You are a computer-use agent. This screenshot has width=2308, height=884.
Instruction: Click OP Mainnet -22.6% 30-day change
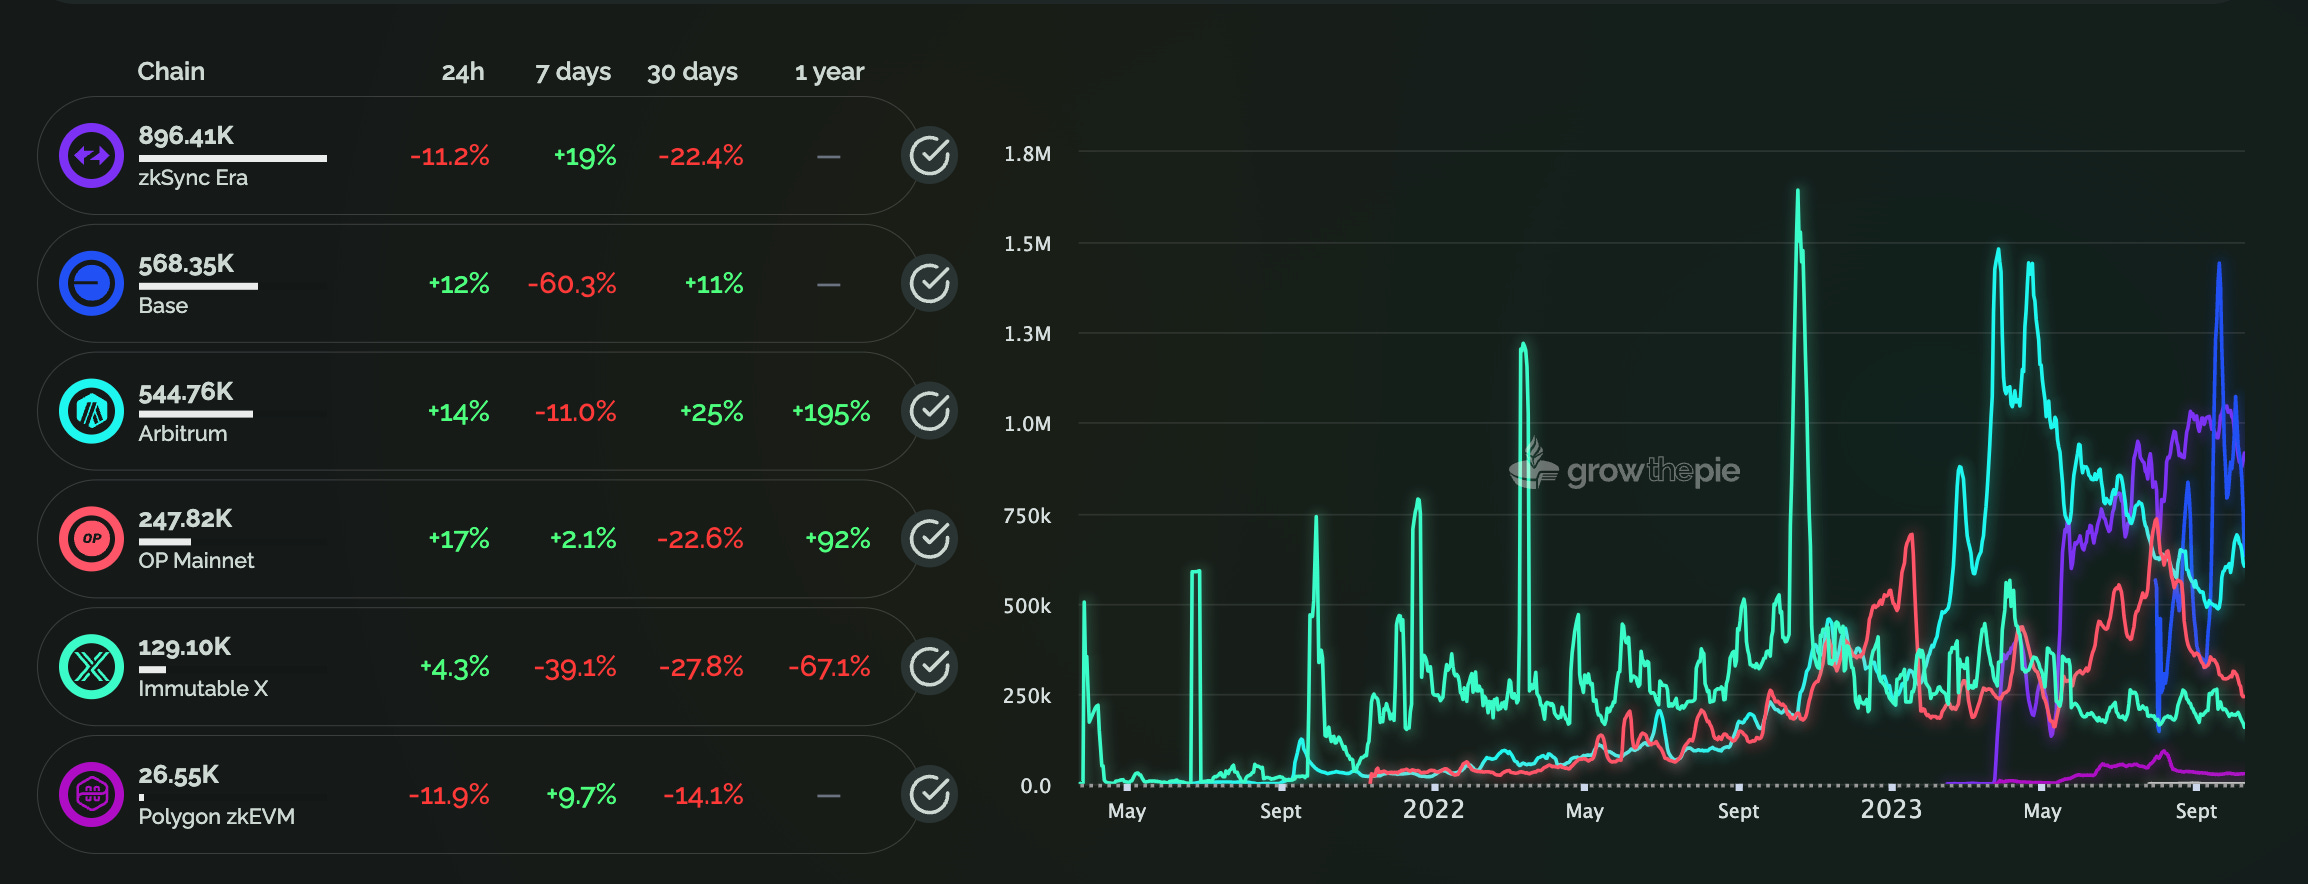(x=700, y=539)
